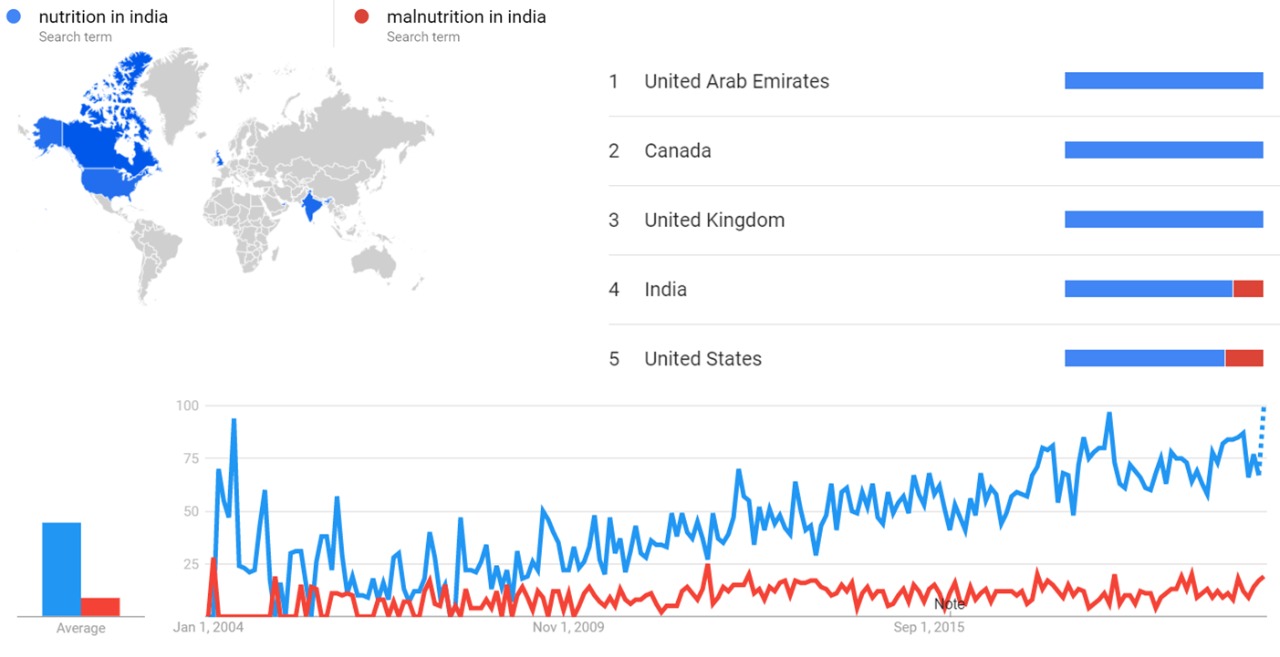Viewport: 1280px width, 657px height.
Task: Click the red Average bar
Action: pos(100,606)
